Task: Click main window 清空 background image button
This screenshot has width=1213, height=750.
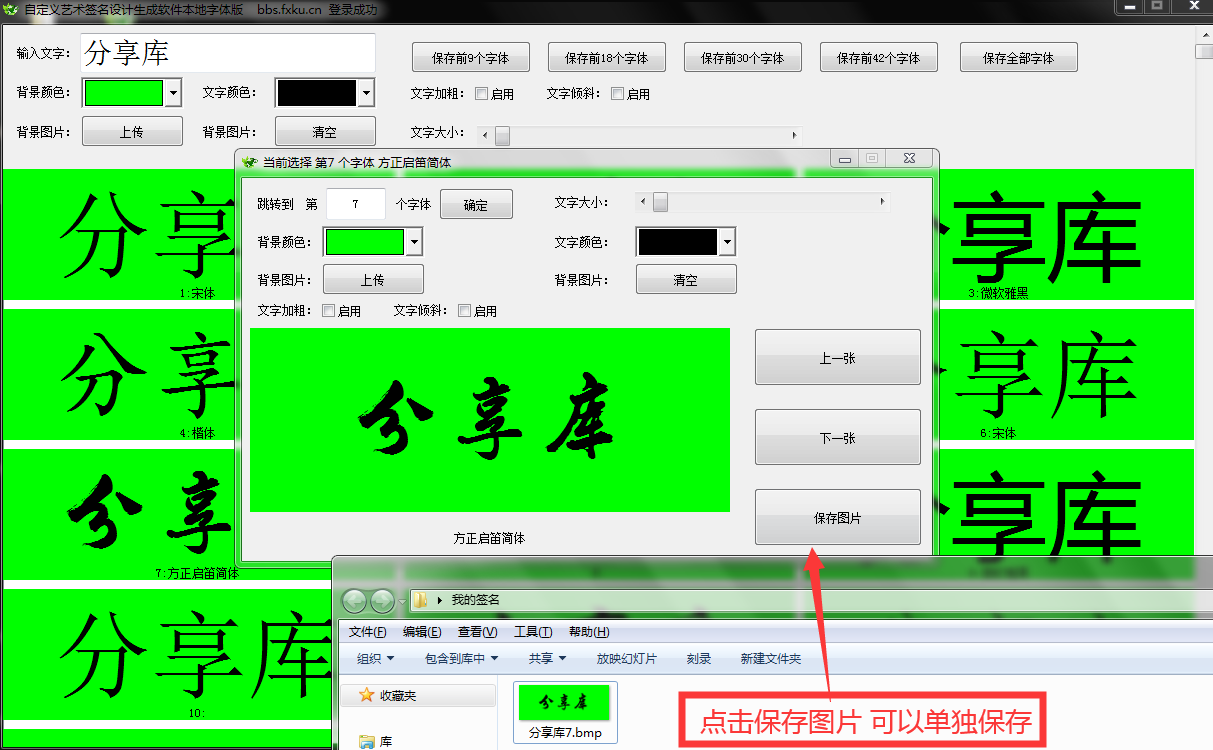Action: pyautogui.click(x=325, y=132)
